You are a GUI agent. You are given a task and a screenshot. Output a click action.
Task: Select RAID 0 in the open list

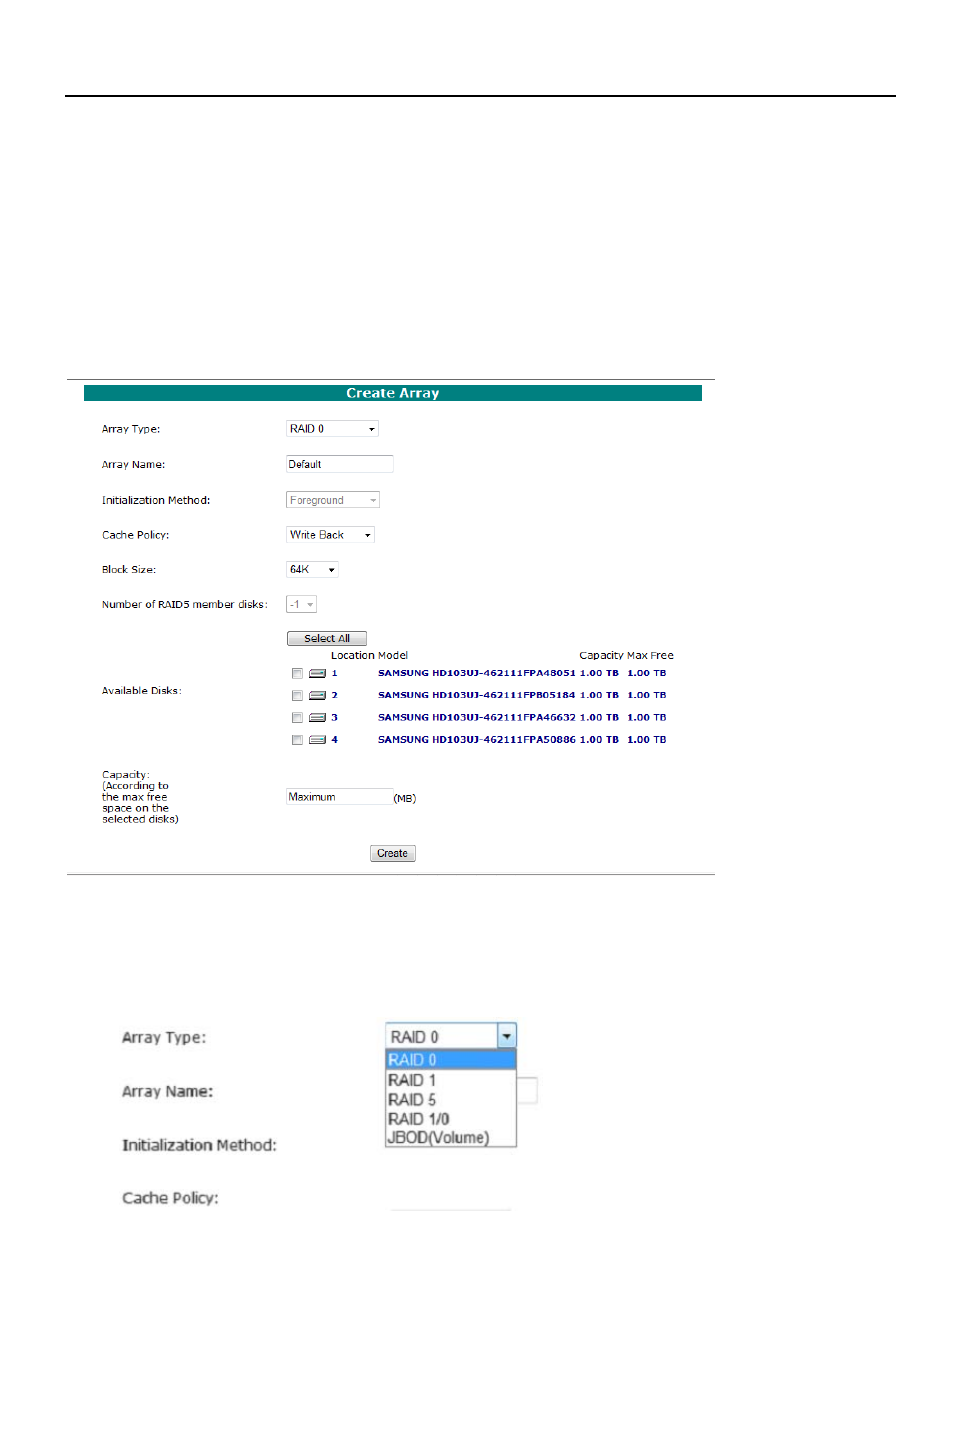coord(450,1060)
